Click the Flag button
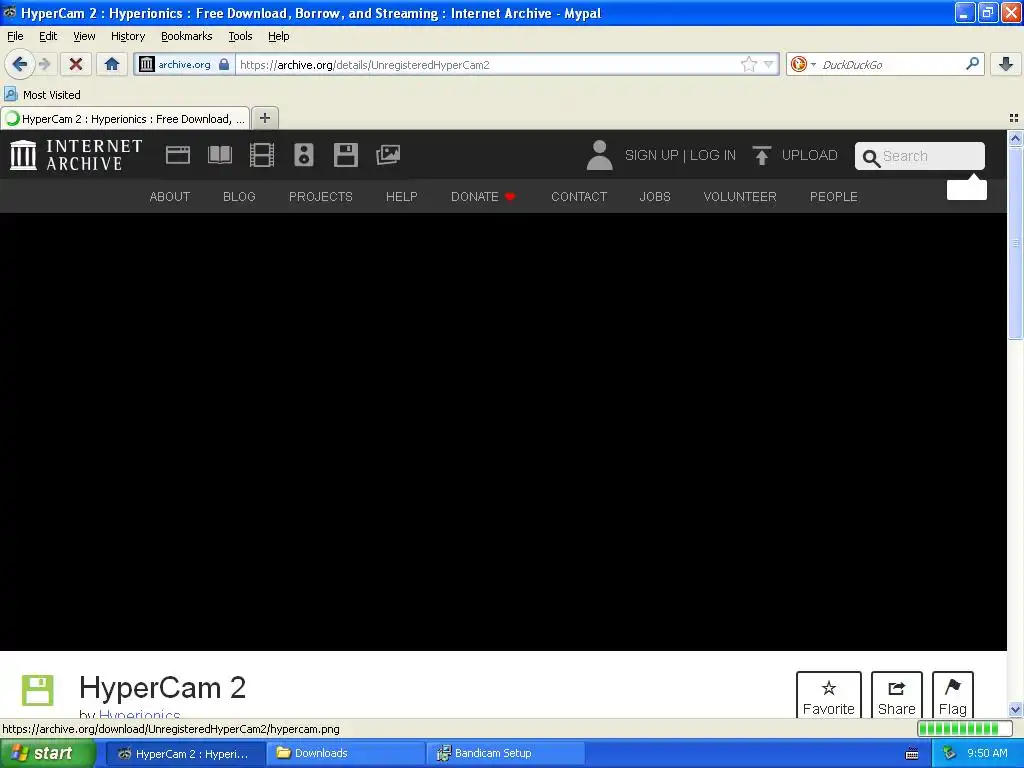 (953, 696)
